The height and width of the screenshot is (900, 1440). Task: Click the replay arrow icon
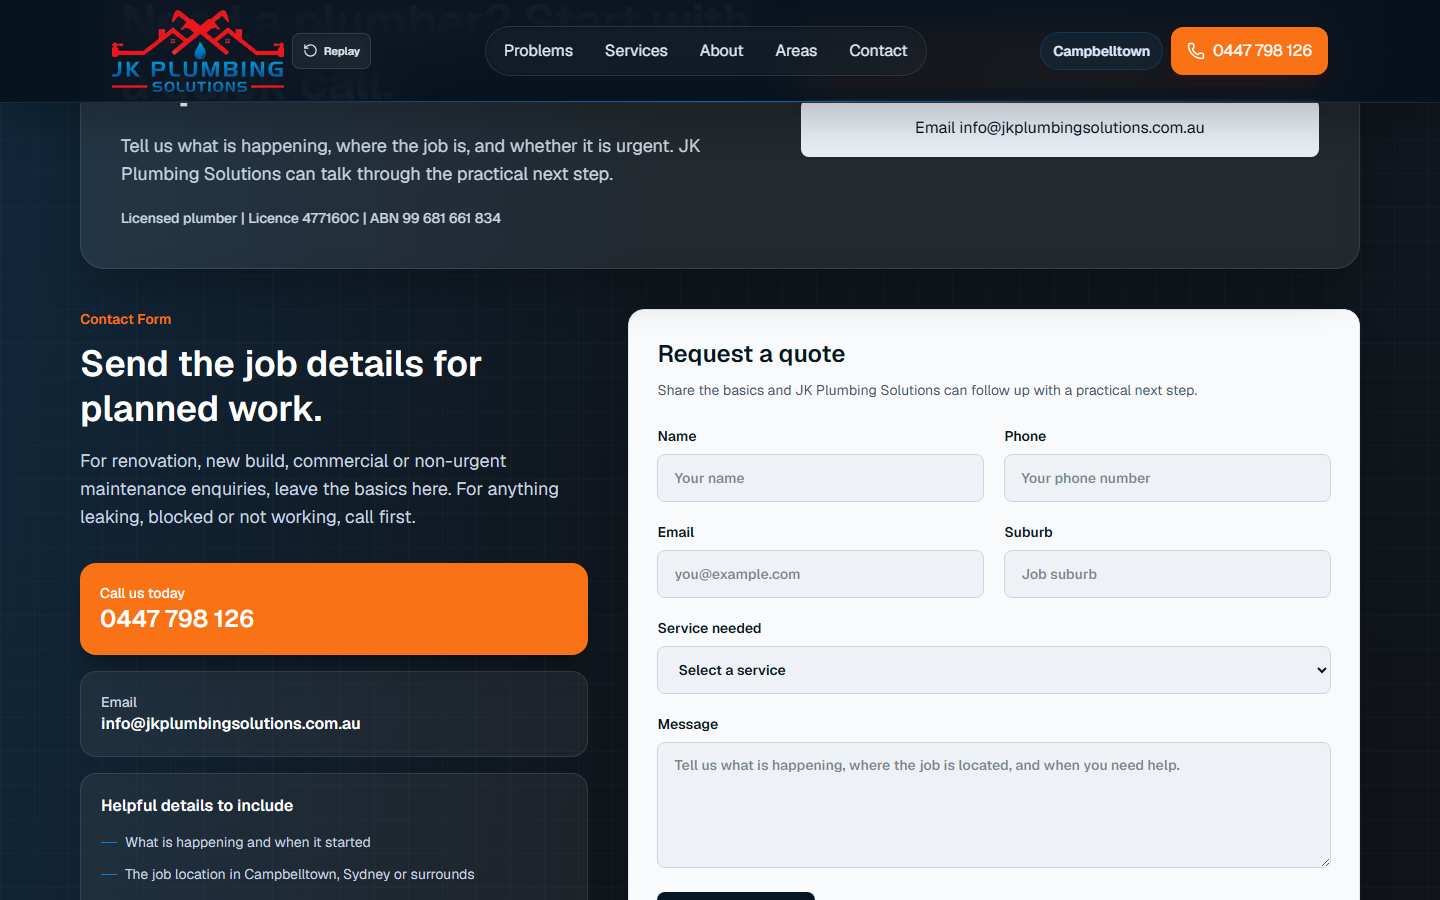pyautogui.click(x=310, y=51)
